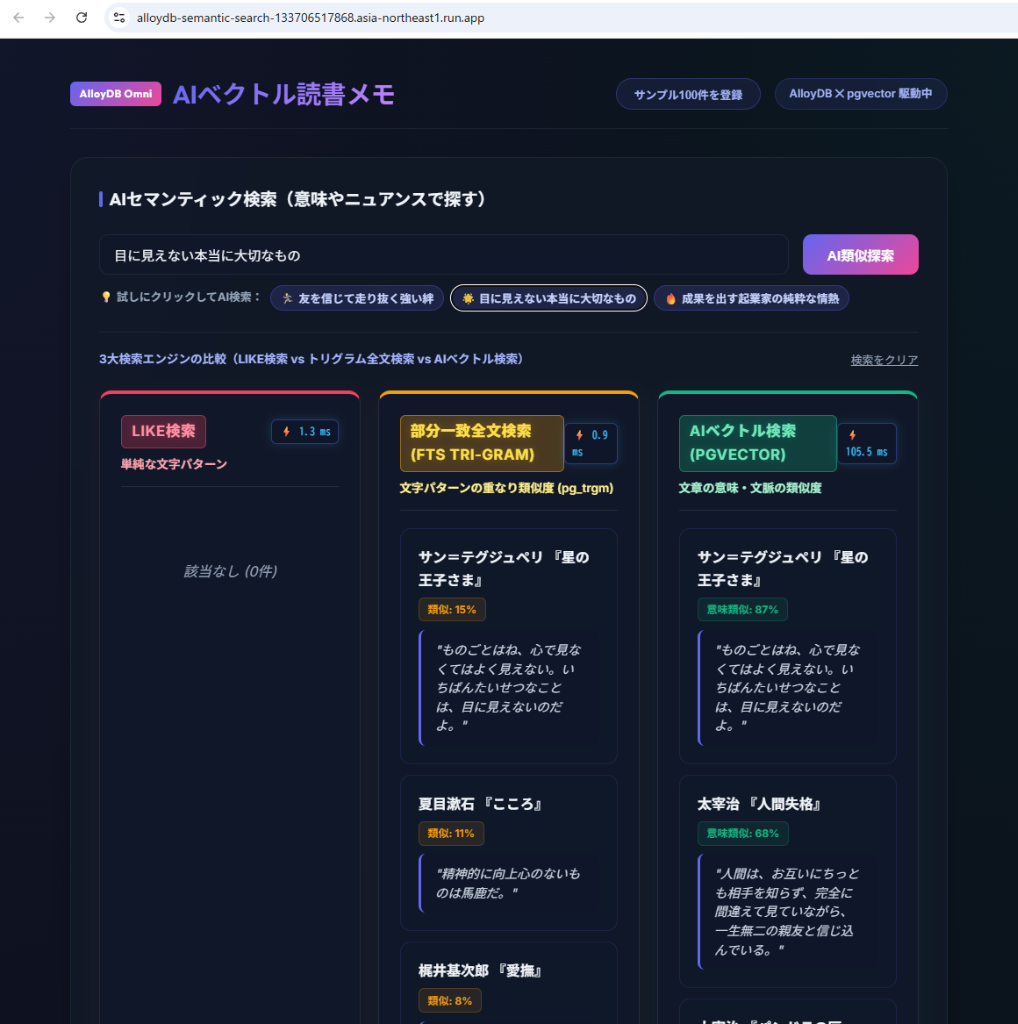Viewport: 1018px width, 1024px height.
Task: Select the 友を信じて走り抜く強い絆 suggestion chip
Action: pyautogui.click(x=357, y=298)
